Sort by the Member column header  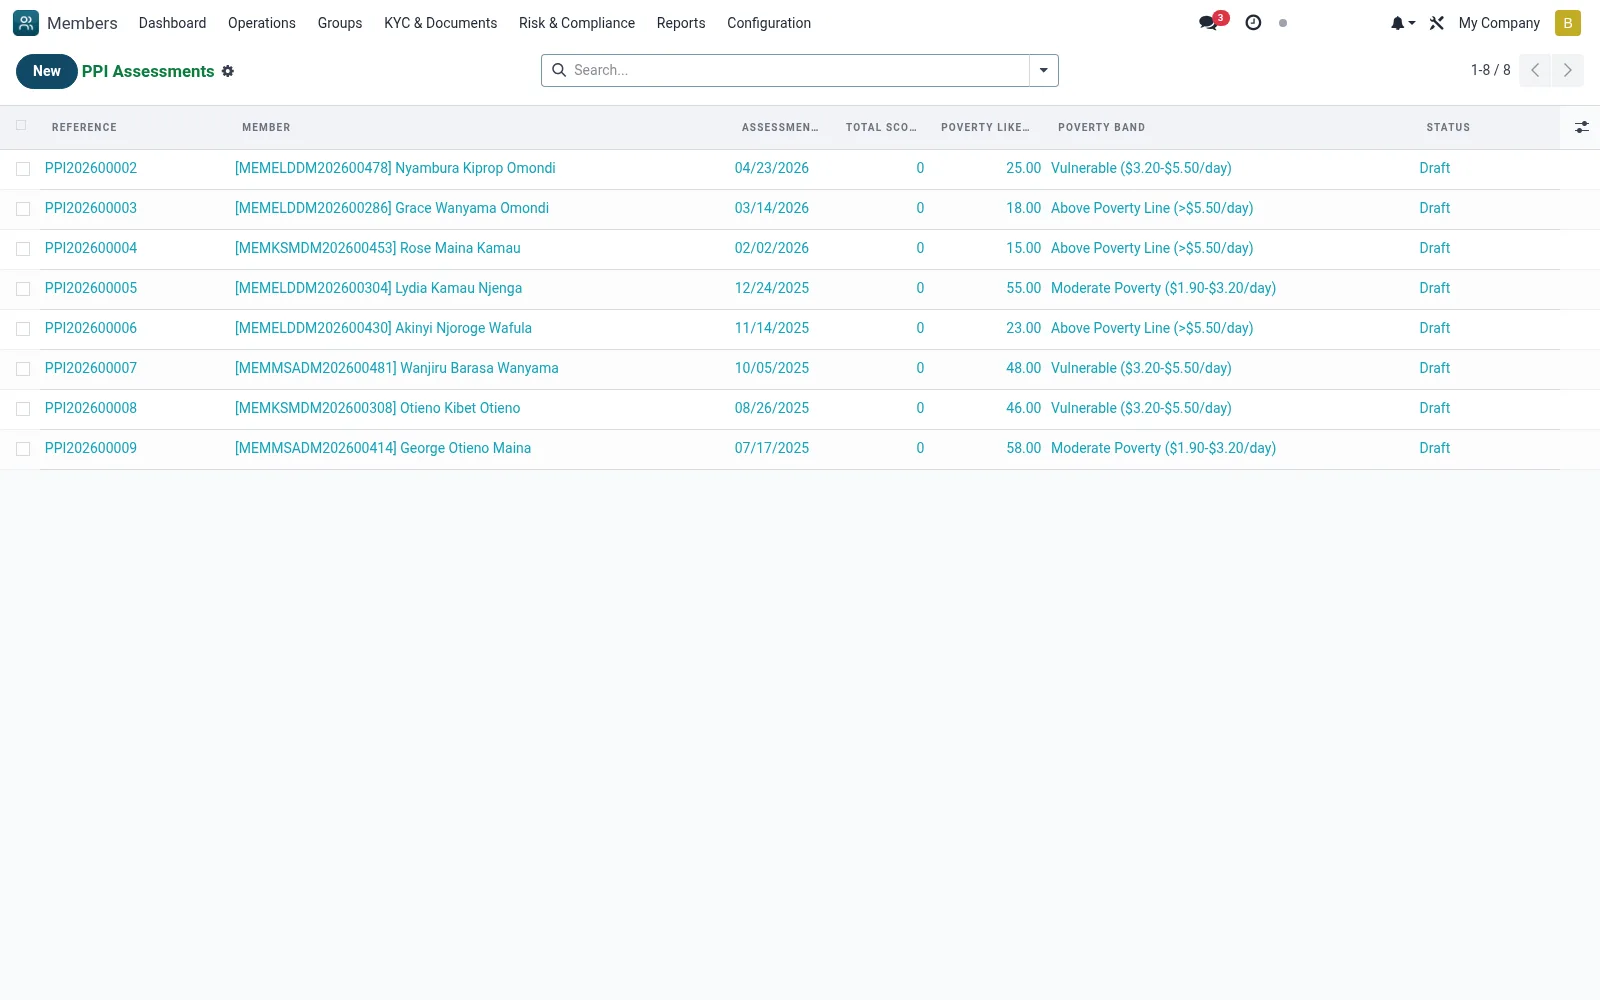266,127
